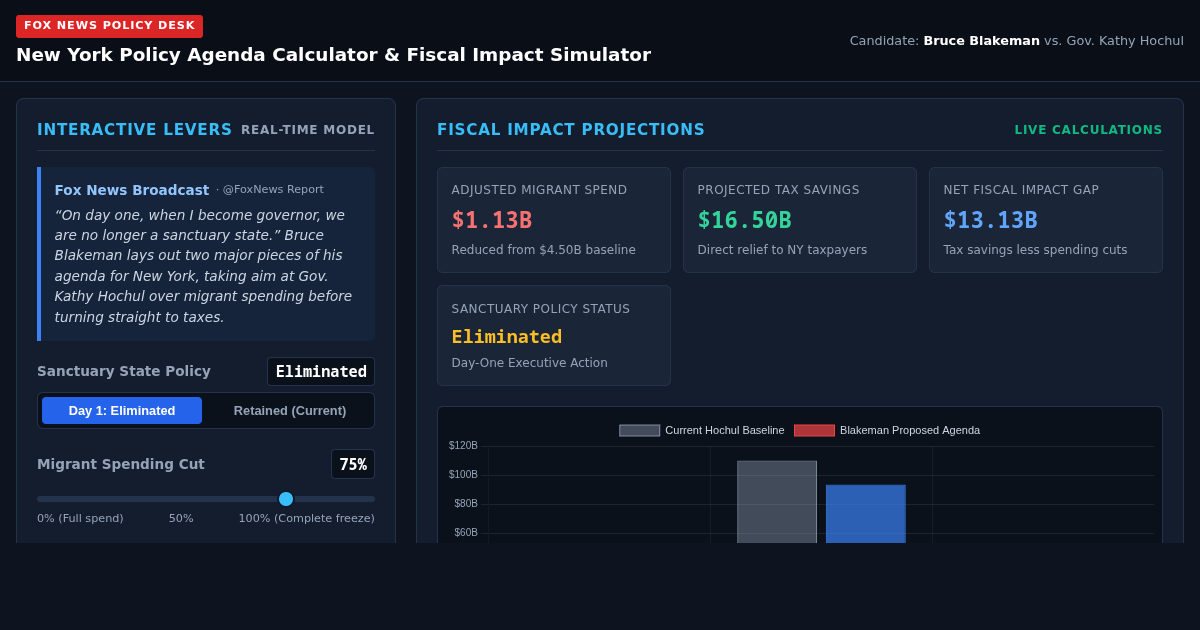Click Tax savings less spending cuts text
The image size is (1200, 630).
coord(1036,250)
